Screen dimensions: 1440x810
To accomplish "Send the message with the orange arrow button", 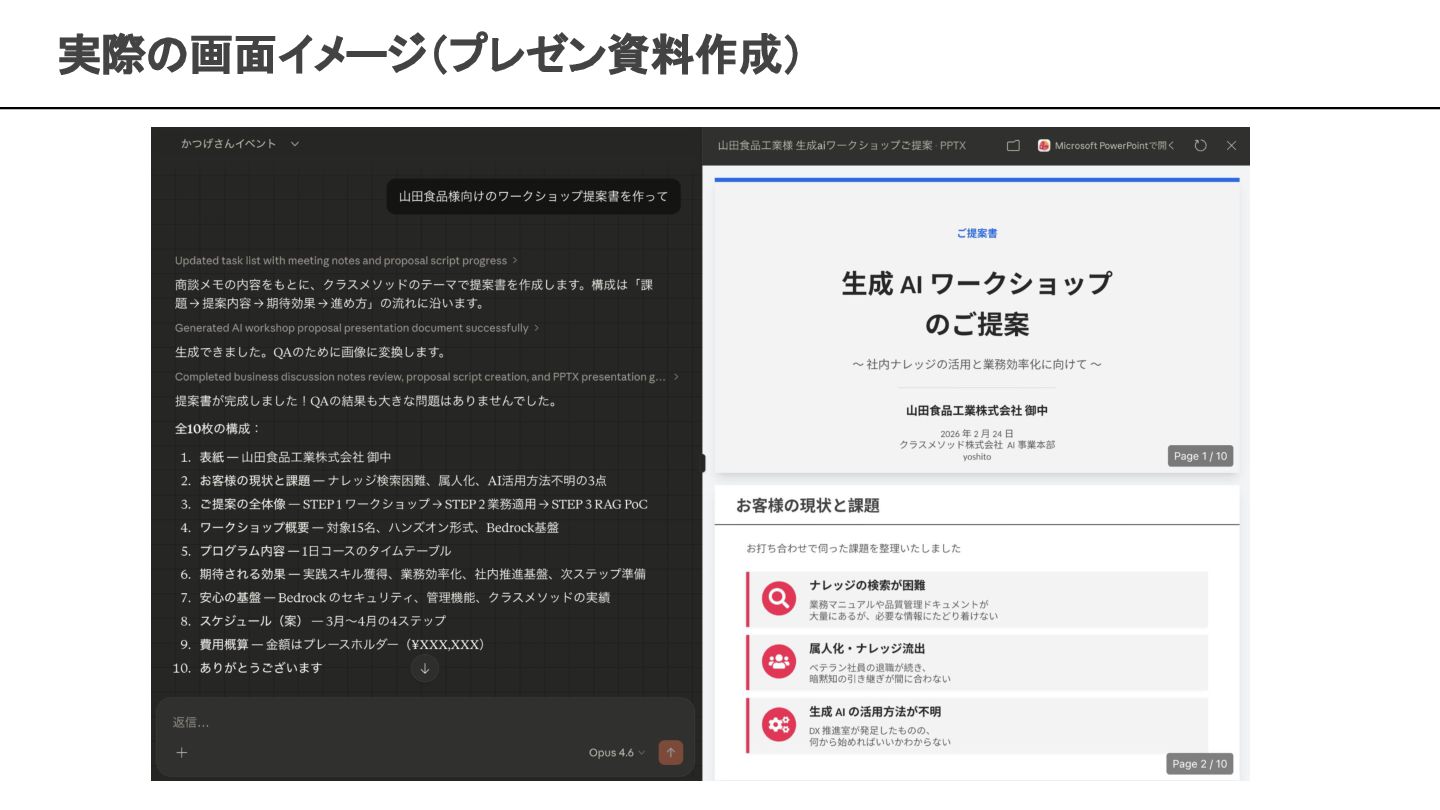I will click(x=671, y=753).
